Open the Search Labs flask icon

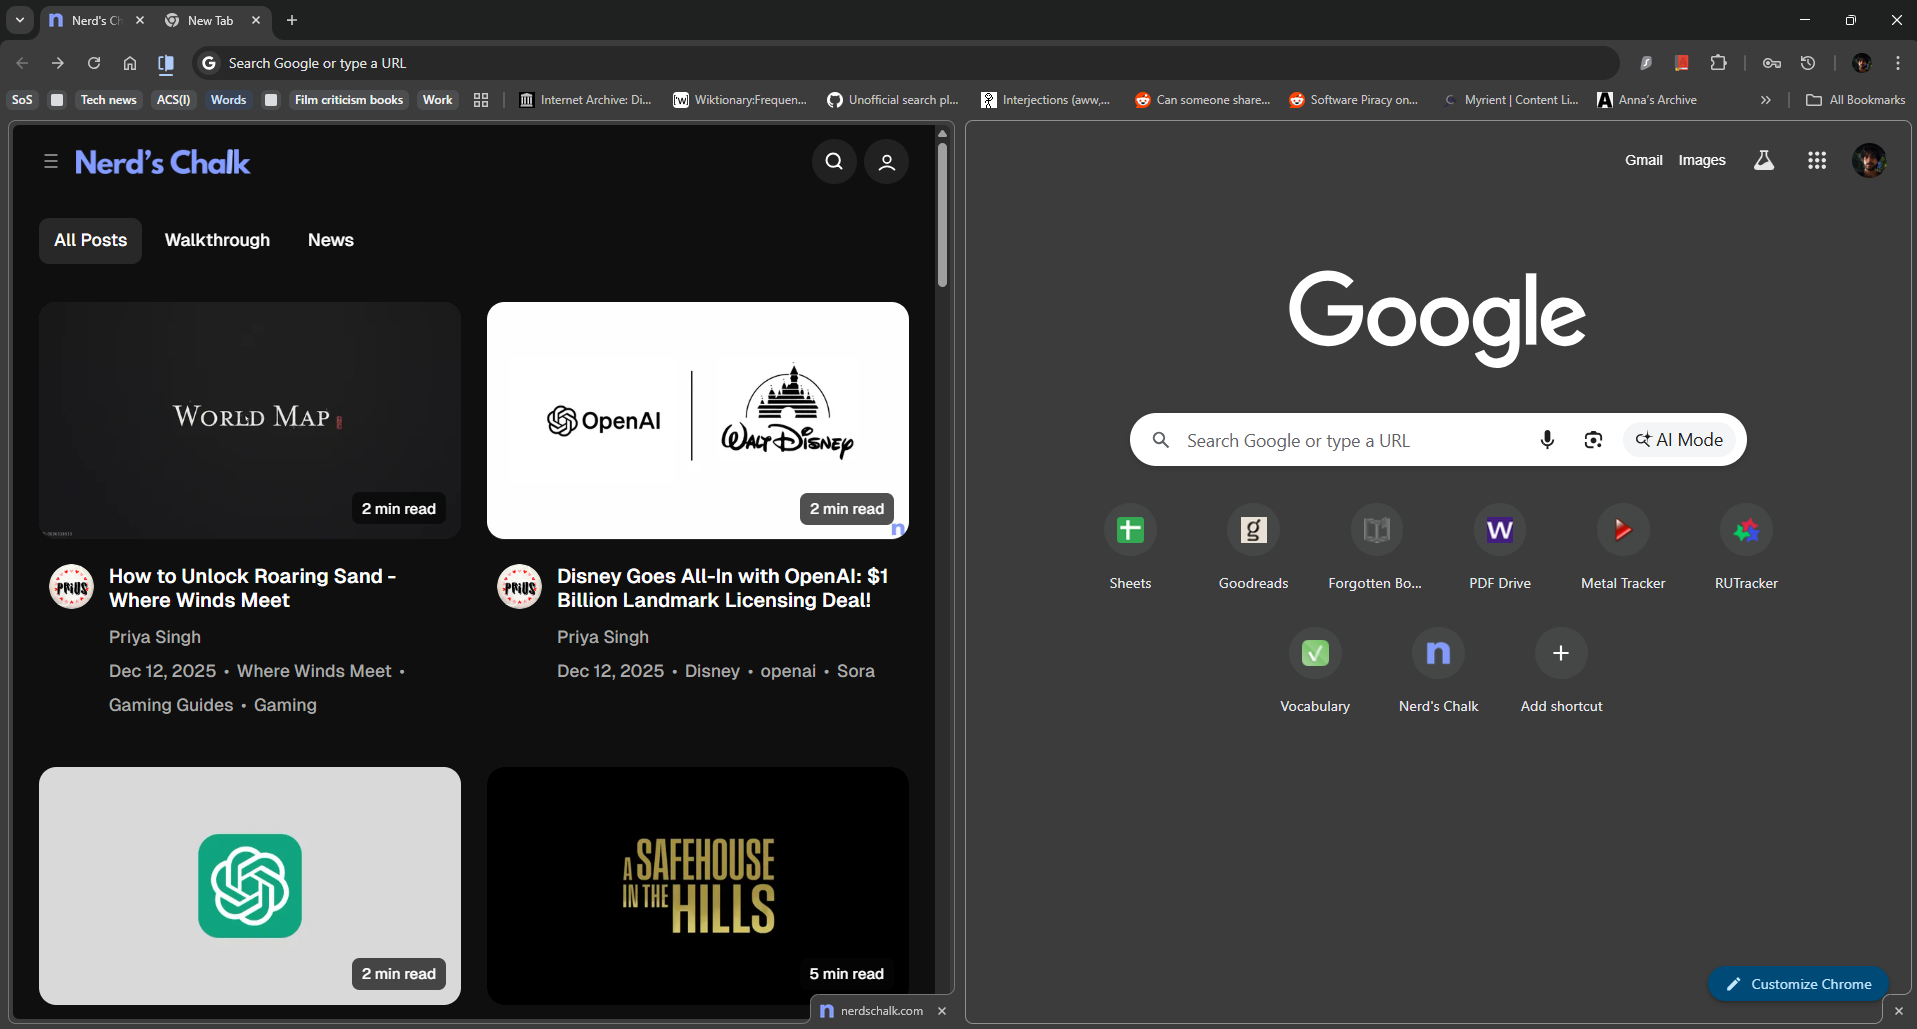[x=1764, y=160]
